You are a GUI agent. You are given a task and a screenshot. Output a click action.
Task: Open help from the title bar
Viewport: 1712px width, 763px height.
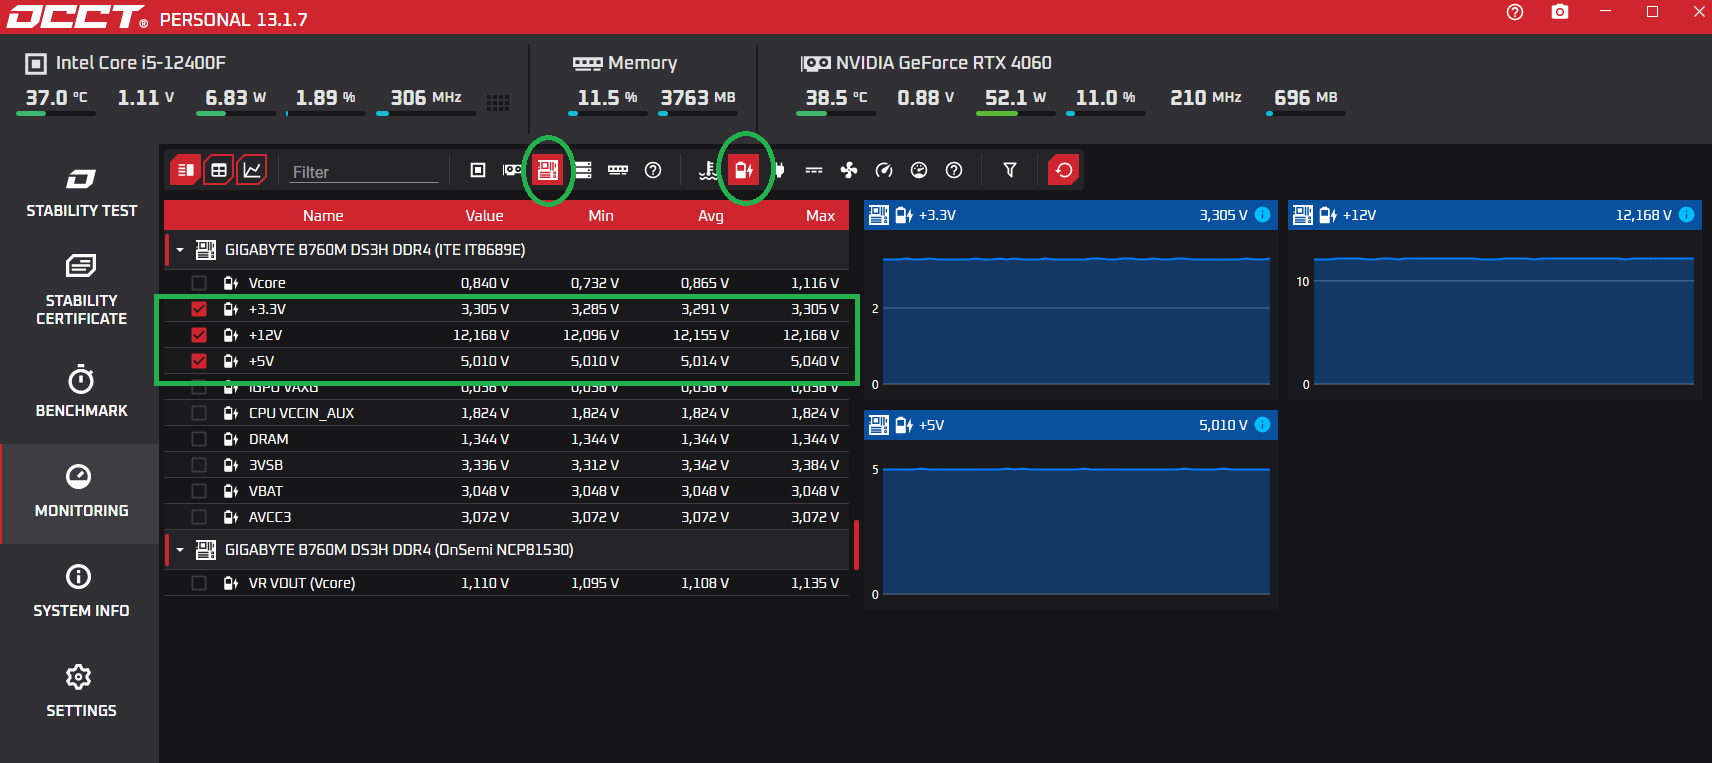1515,12
